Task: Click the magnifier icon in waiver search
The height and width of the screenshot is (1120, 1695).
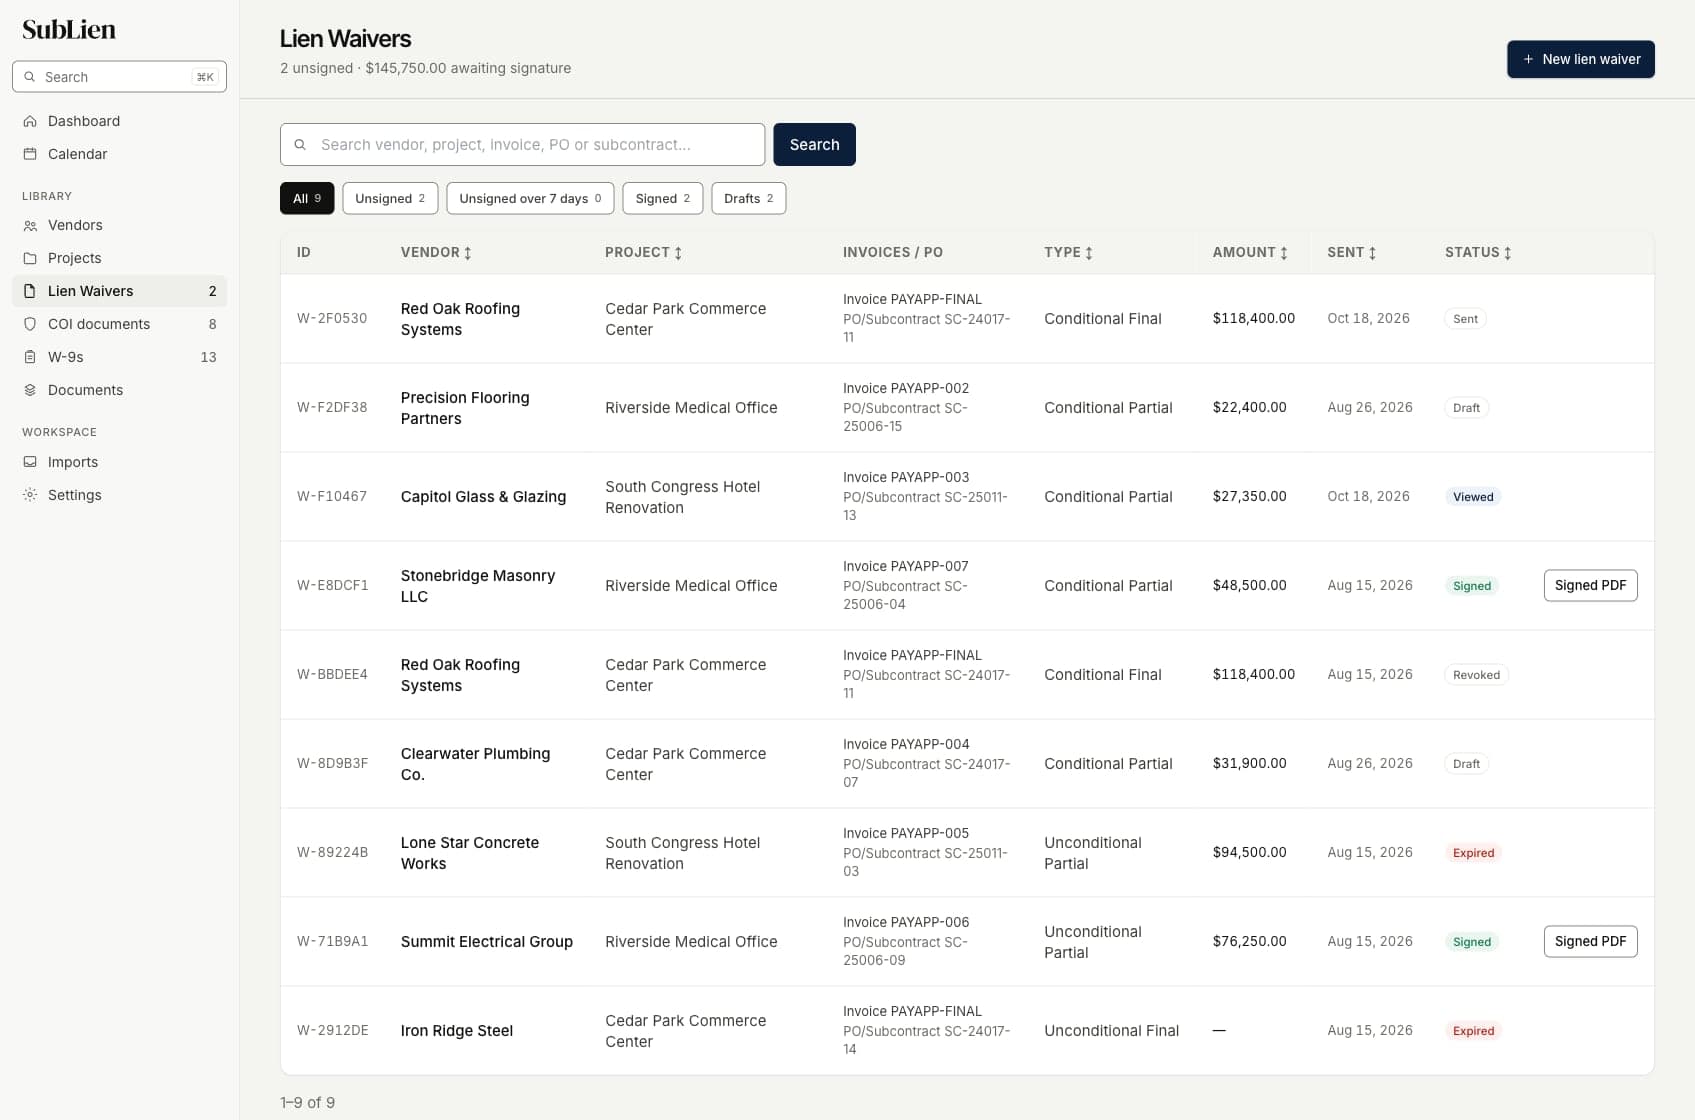Action: click(300, 145)
